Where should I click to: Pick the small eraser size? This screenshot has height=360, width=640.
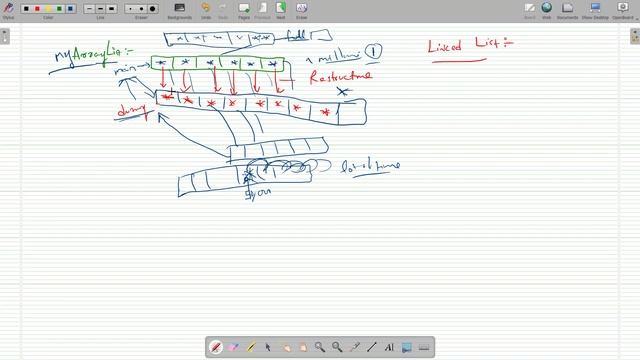(131, 9)
